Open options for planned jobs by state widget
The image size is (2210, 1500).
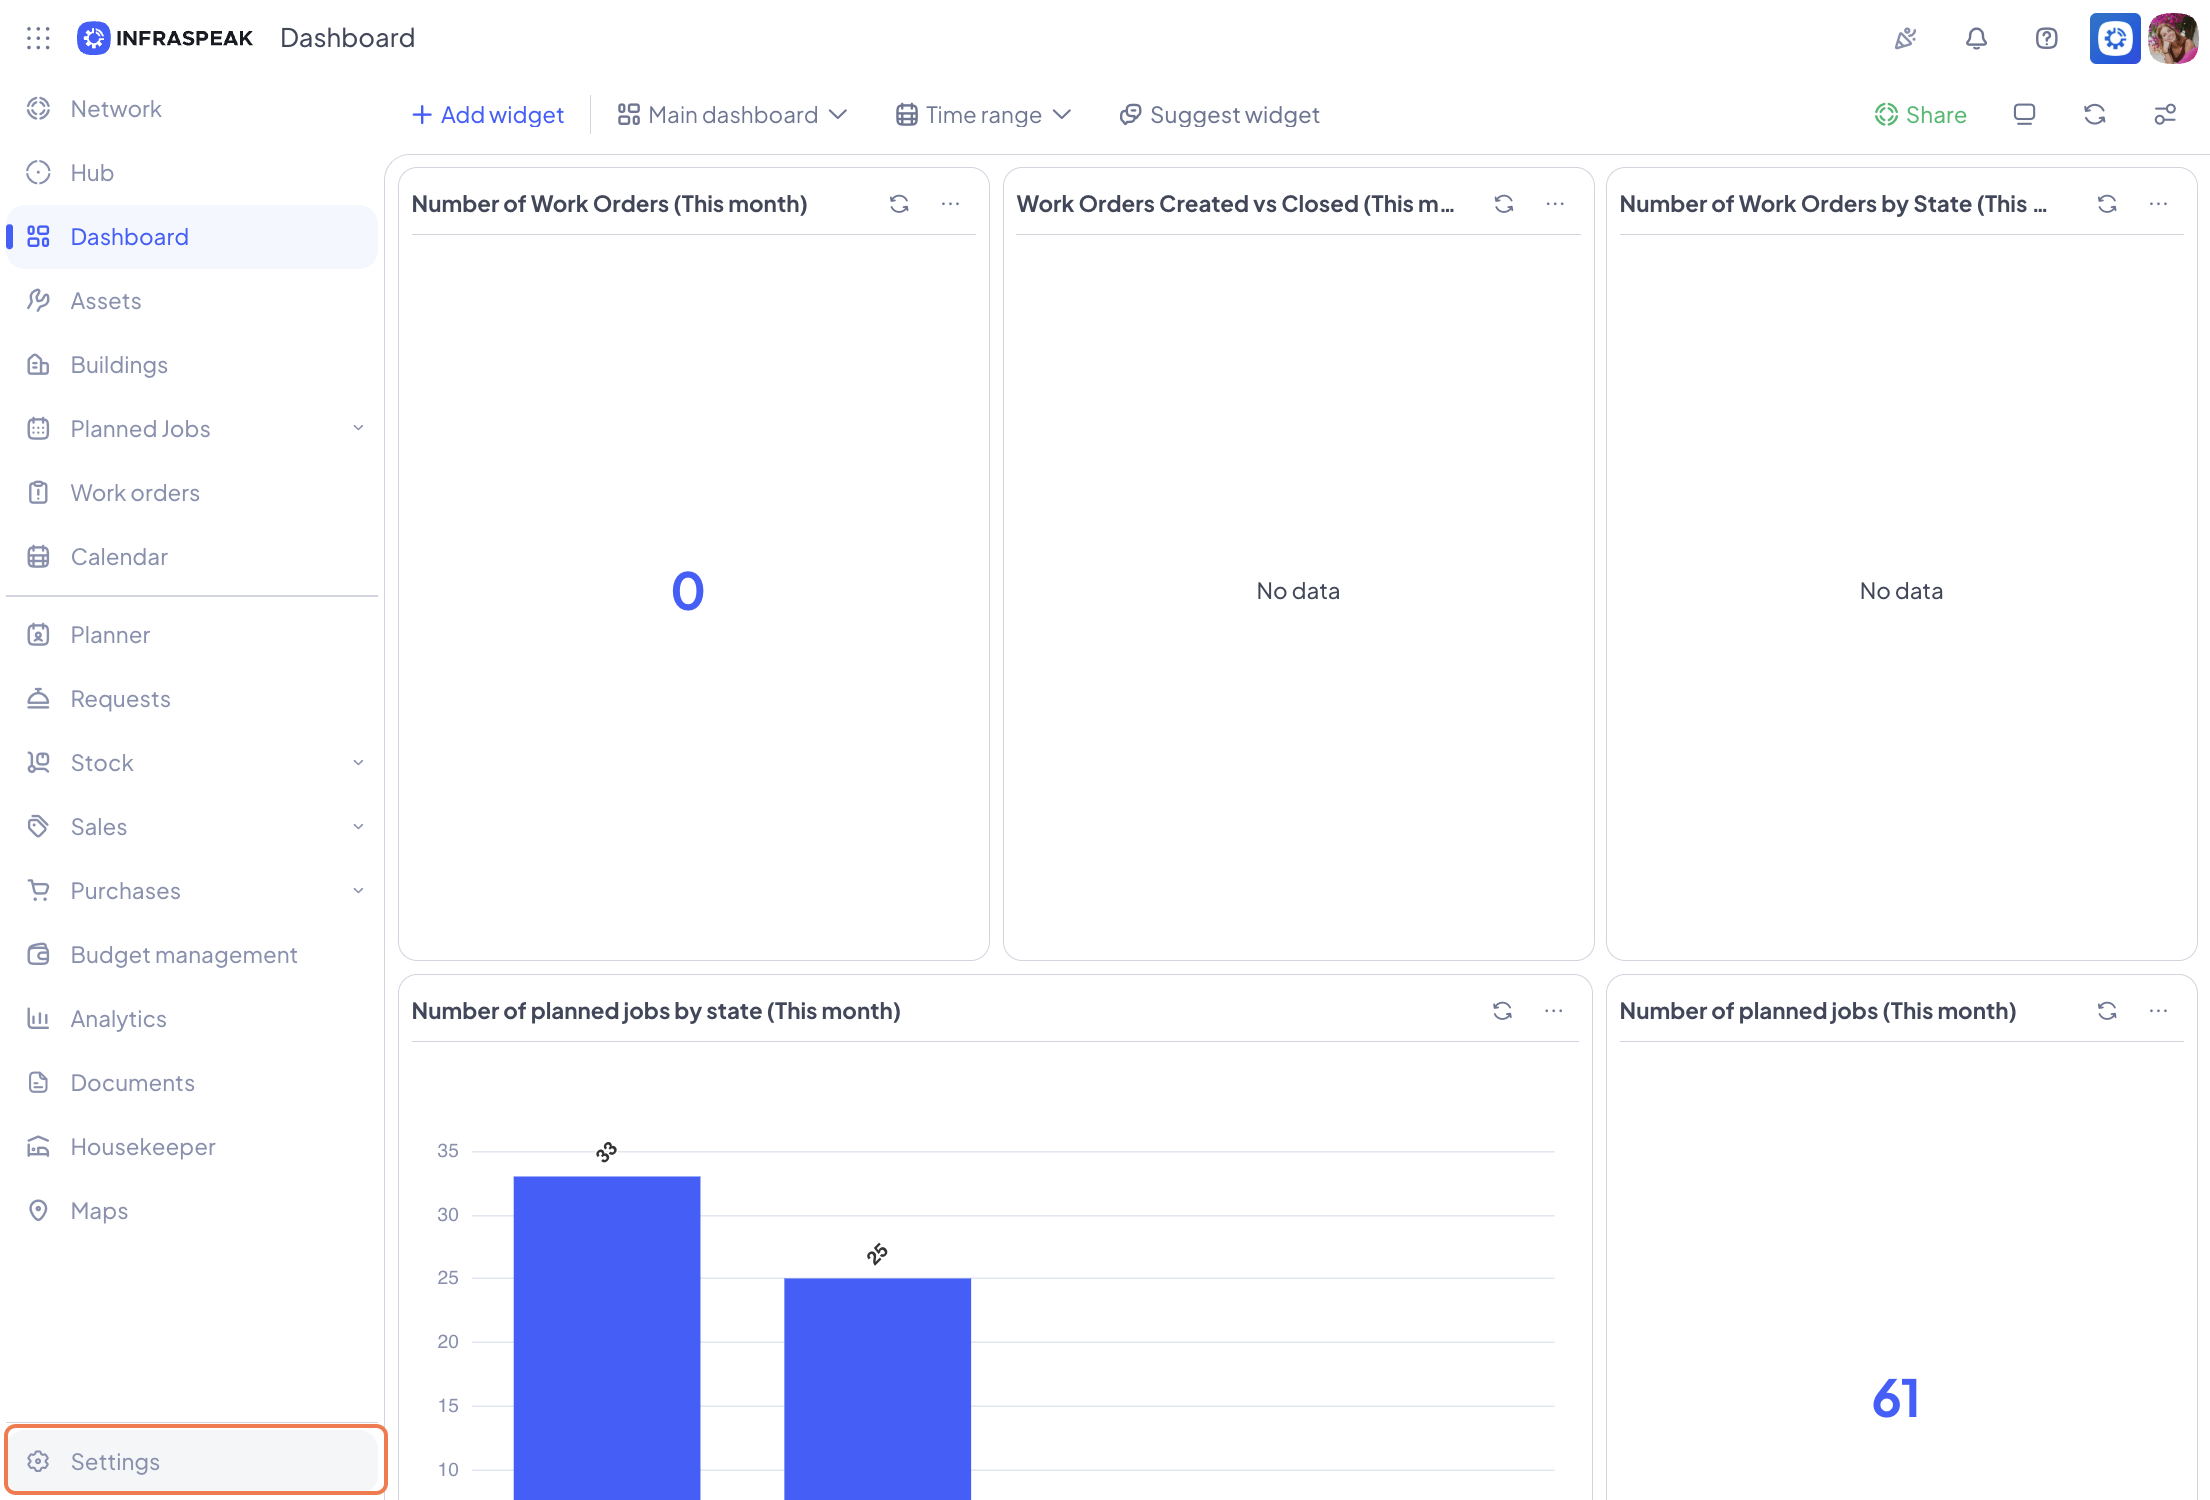click(1553, 1011)
